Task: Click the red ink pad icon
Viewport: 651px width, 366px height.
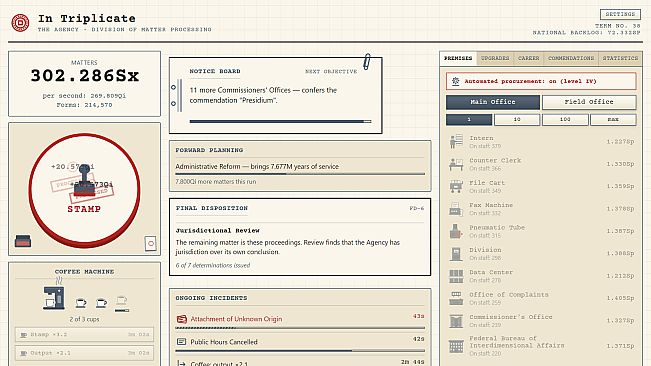Action: 23,241
